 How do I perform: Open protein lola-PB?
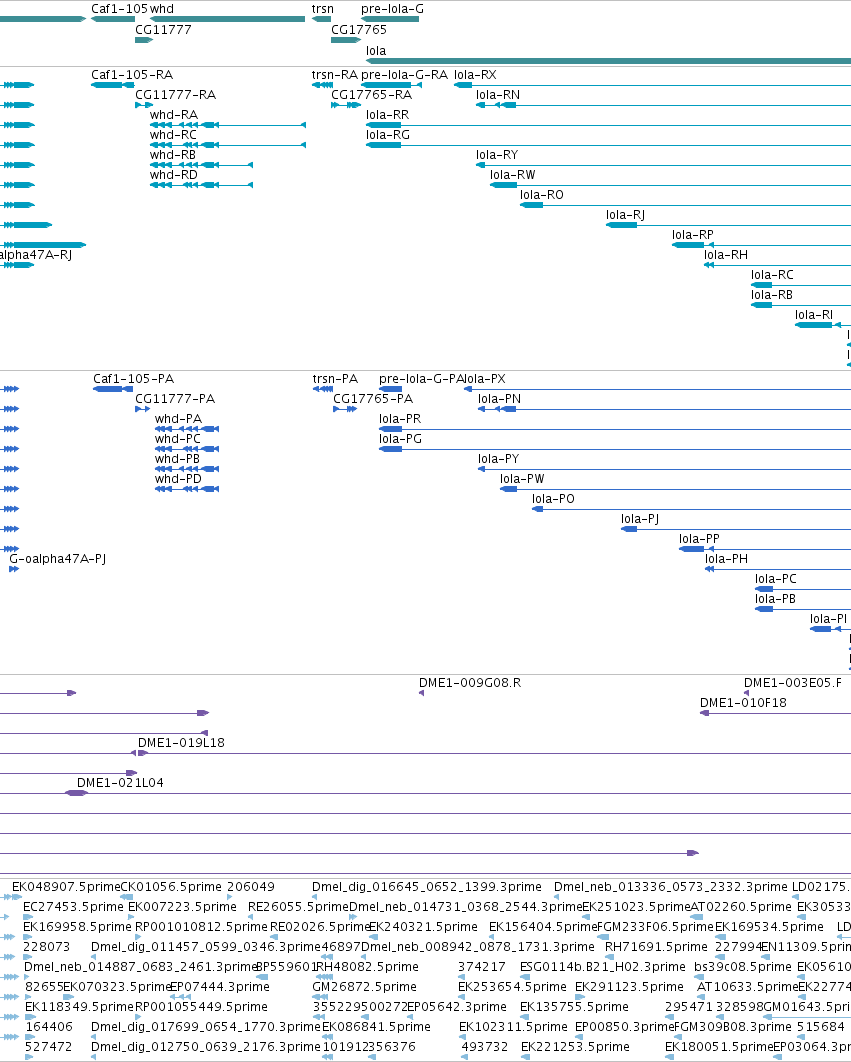[x=775, y=599]
